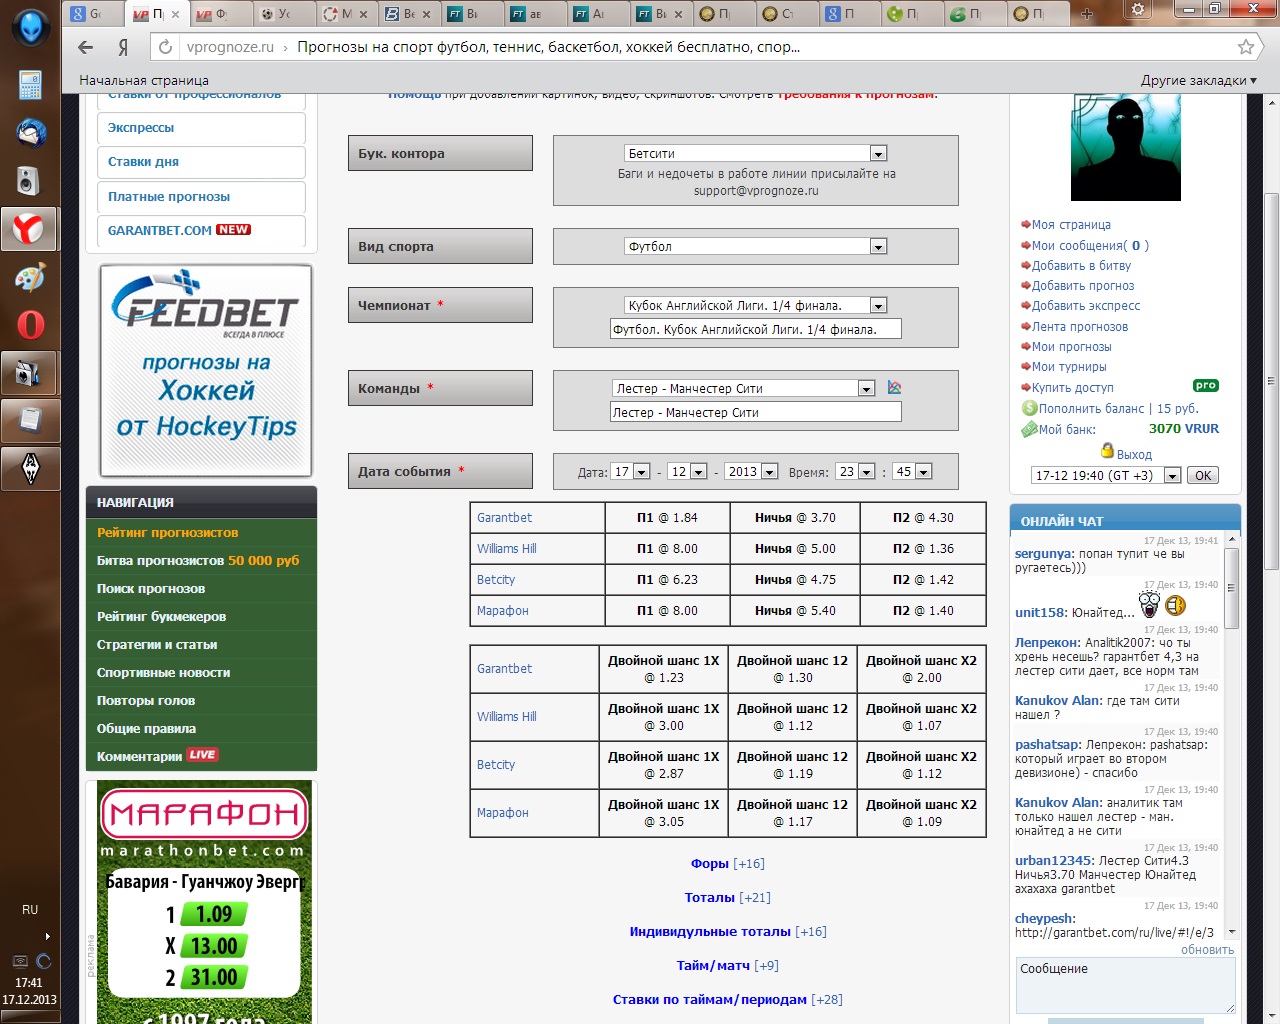Open Другие закладки bookmarks folder
1280x1024 pixels.
click(x=1198, y=80)
